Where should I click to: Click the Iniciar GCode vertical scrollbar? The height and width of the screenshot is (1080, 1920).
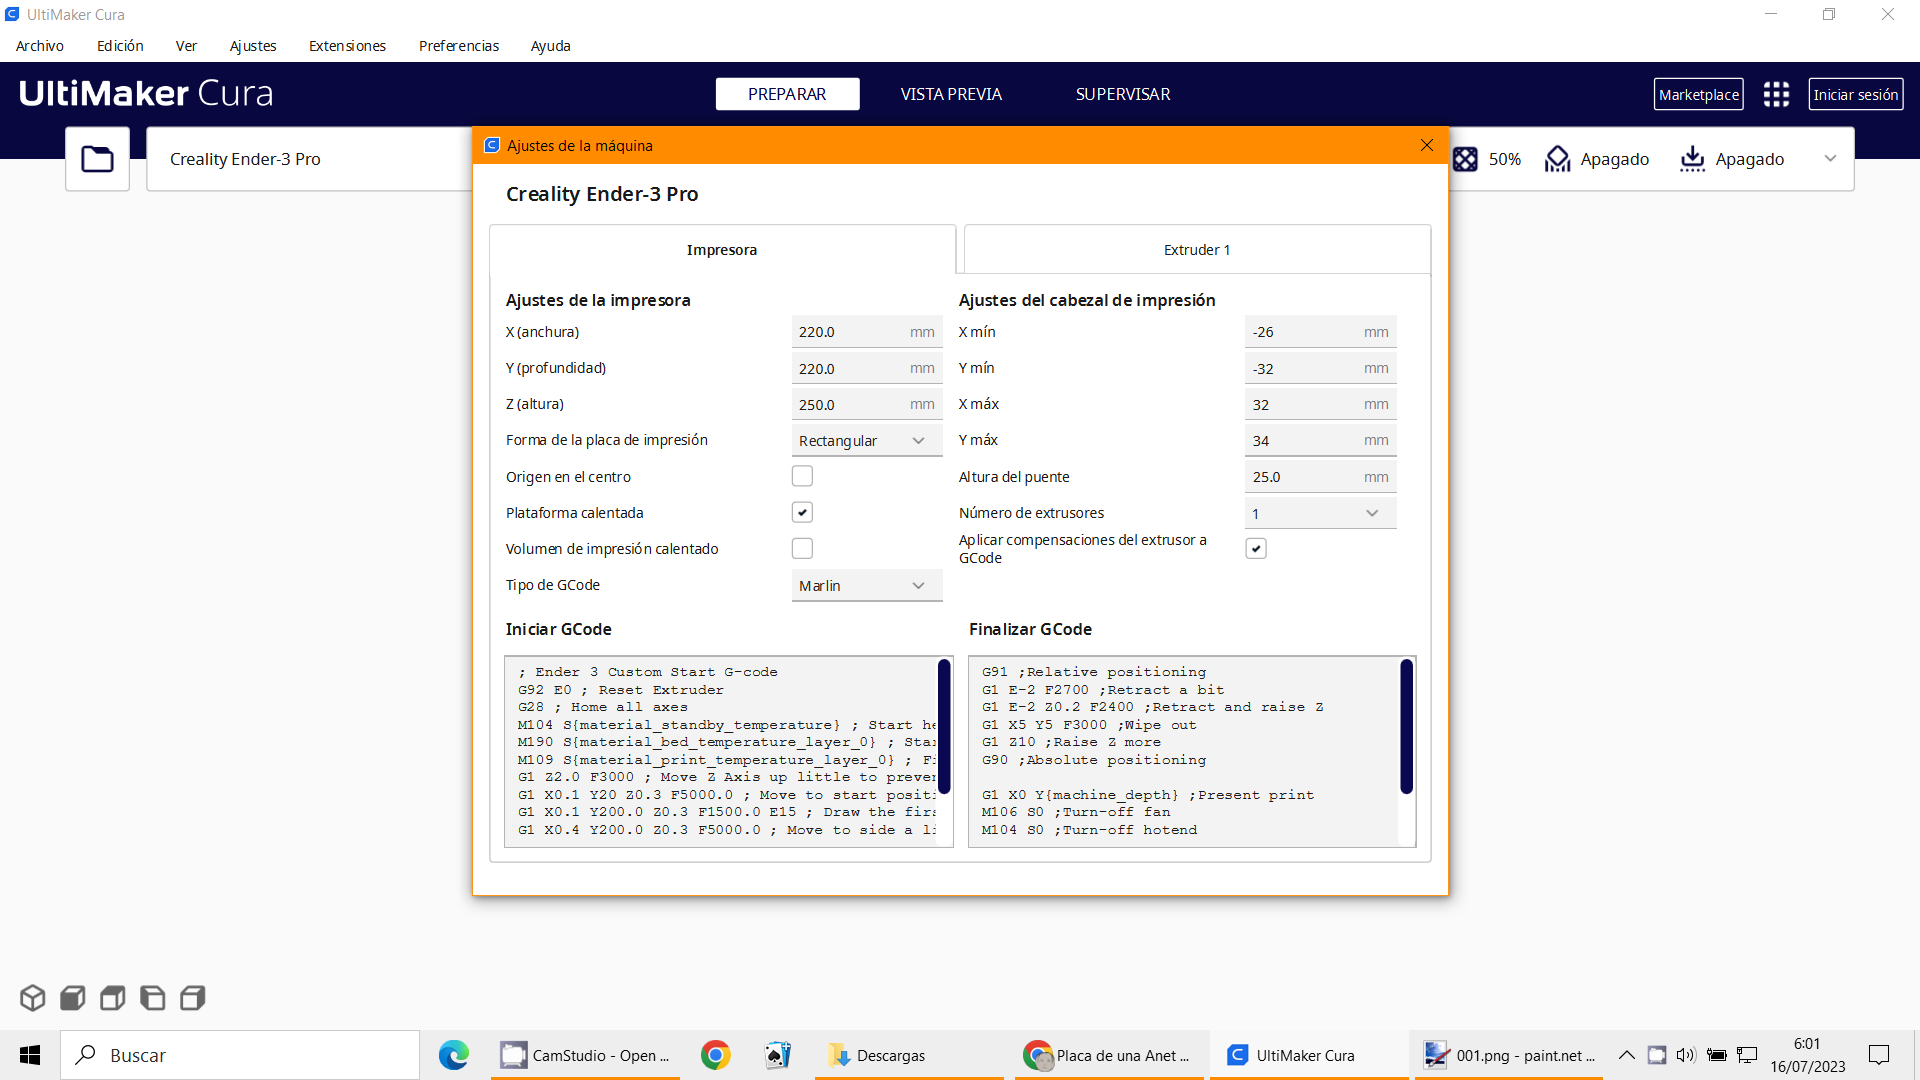pyautogui.click(x=943, y=727)
